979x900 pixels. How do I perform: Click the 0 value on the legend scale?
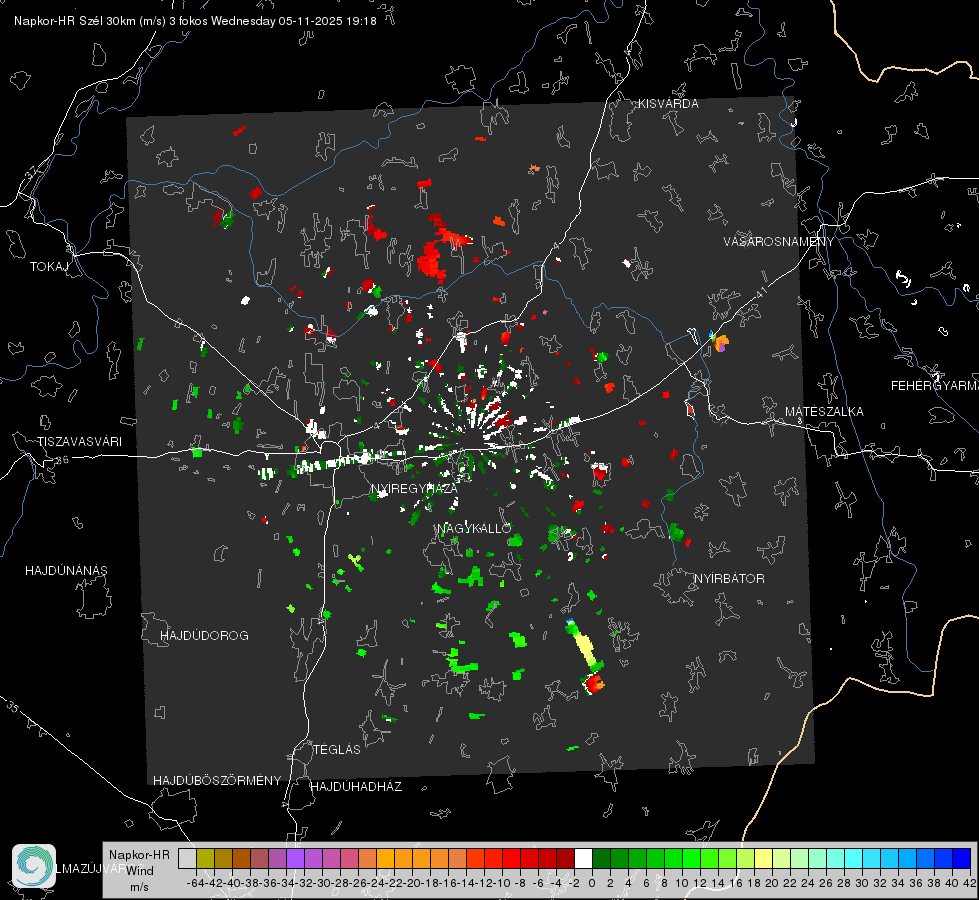pos(592,883)
